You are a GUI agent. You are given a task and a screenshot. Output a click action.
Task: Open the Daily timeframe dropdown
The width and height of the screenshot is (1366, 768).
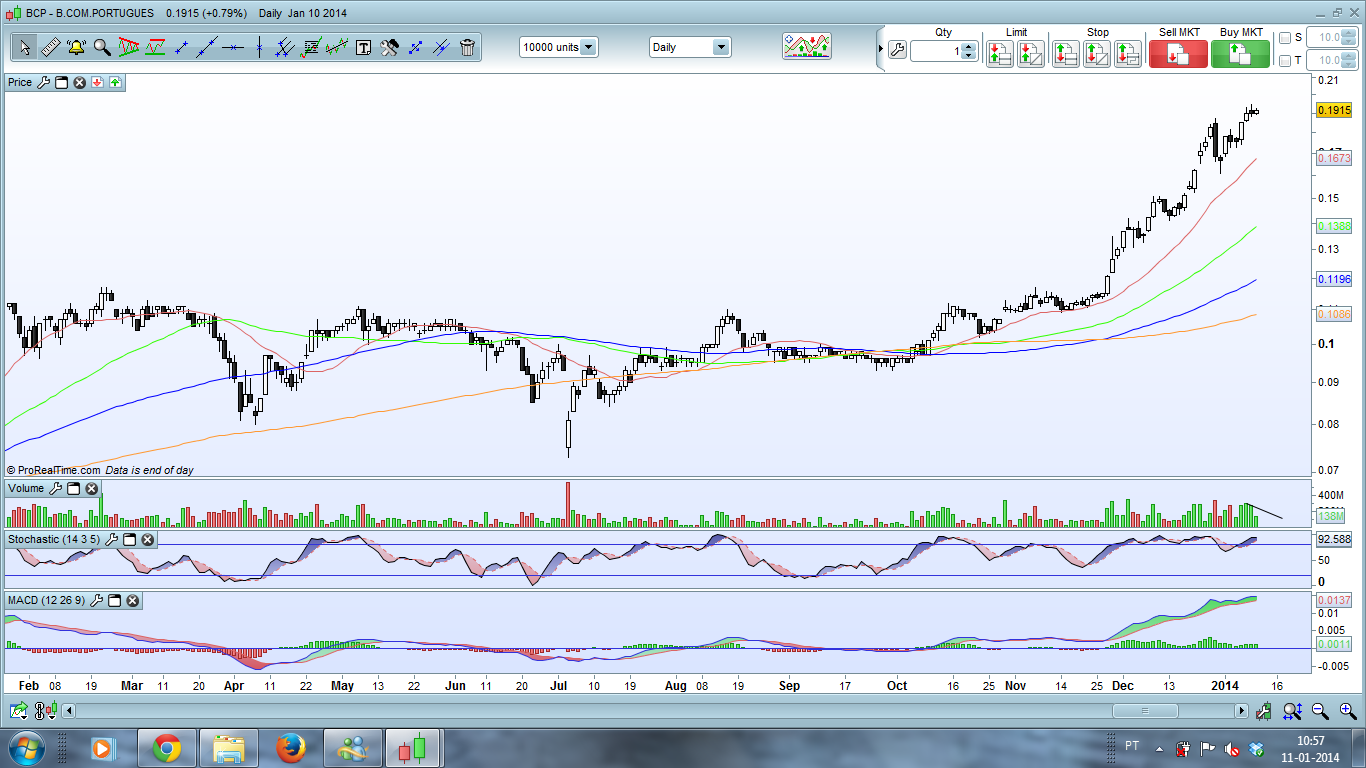720,47
